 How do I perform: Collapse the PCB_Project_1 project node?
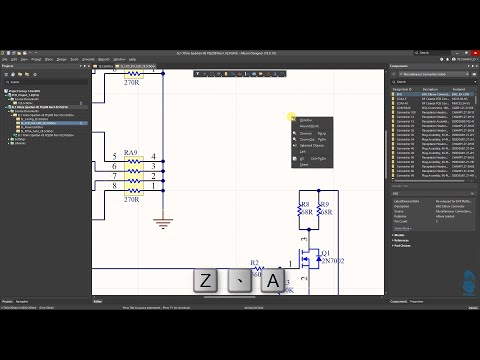coord(6,95)
